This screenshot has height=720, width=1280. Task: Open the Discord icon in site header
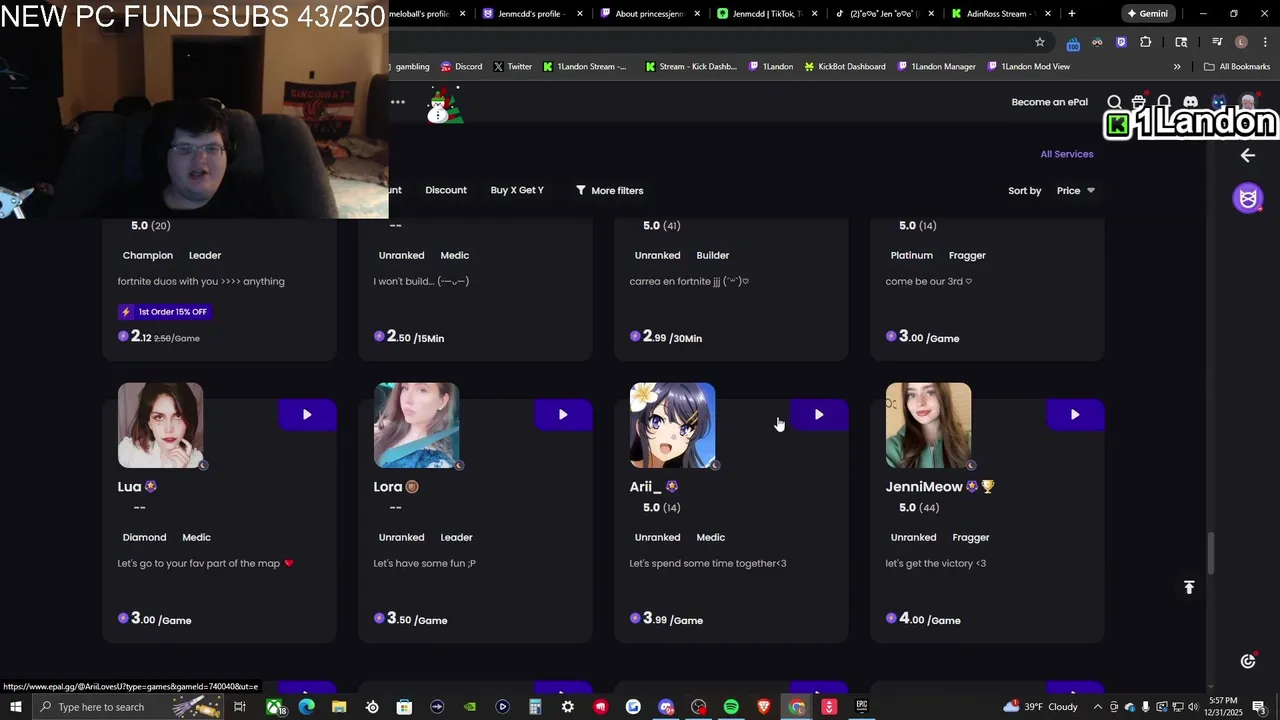tap(1190, 102)
